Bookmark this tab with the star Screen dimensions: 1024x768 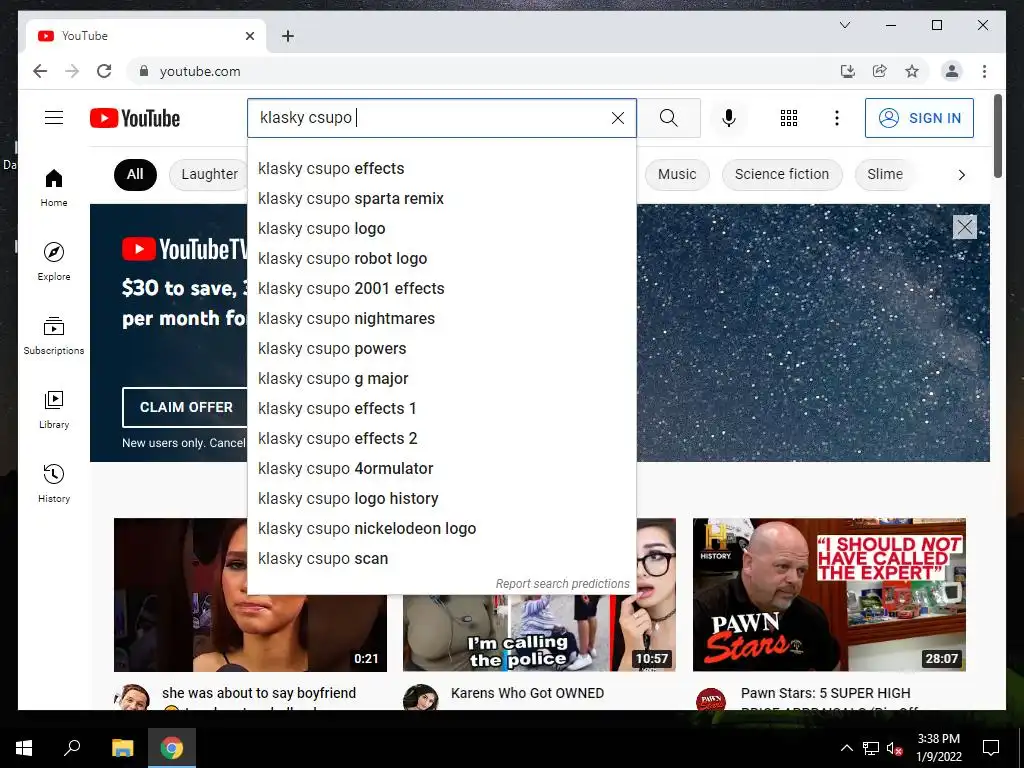[912, 71]
